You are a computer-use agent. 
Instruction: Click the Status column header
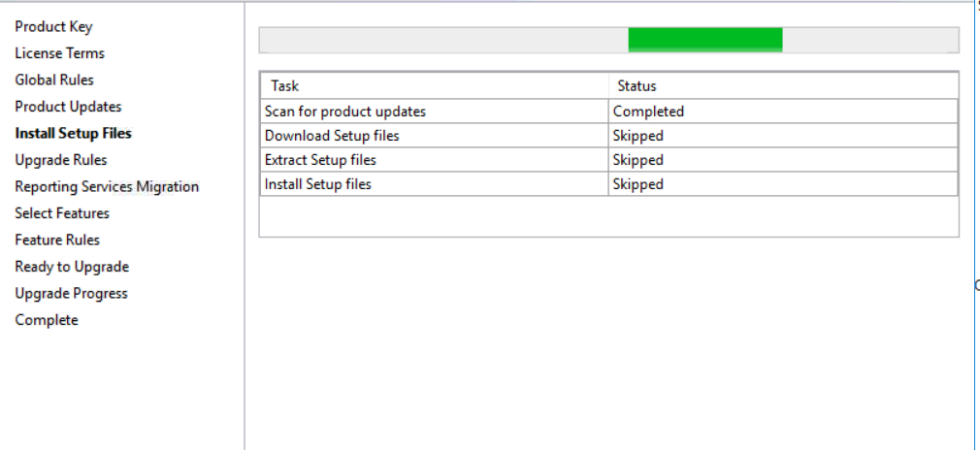pos(636,86)
